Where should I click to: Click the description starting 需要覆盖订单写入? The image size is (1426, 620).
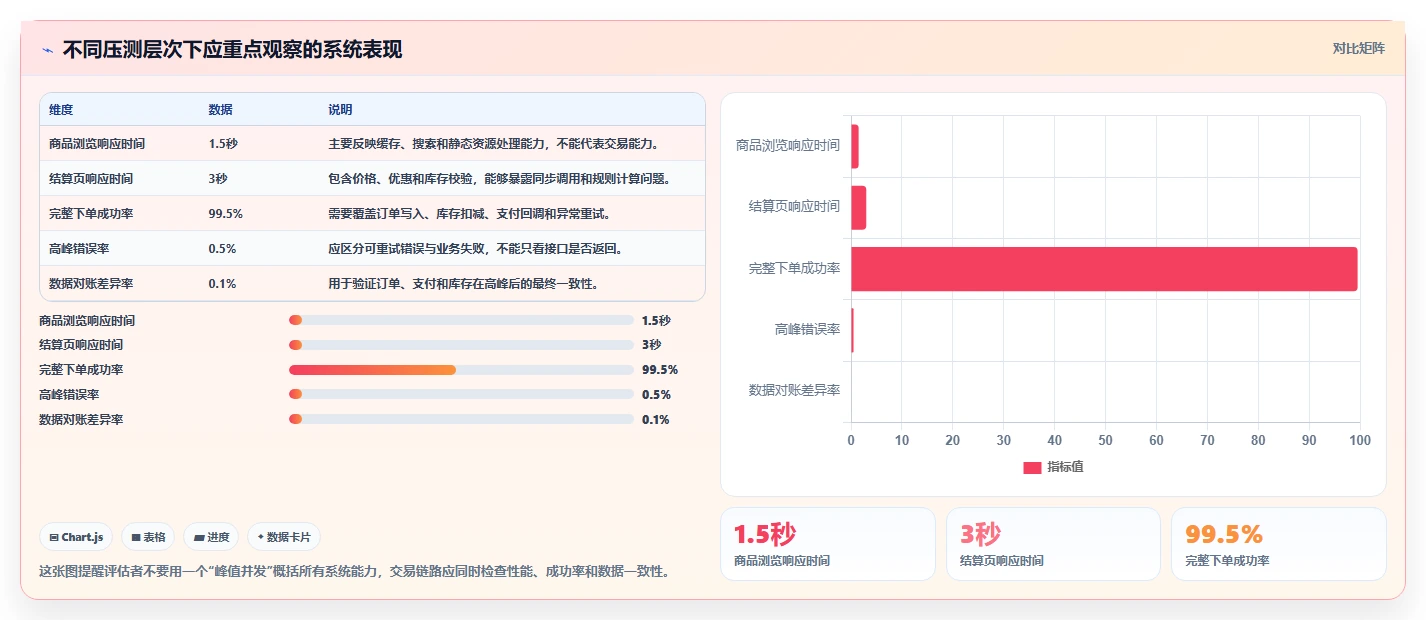coord(469,214)
